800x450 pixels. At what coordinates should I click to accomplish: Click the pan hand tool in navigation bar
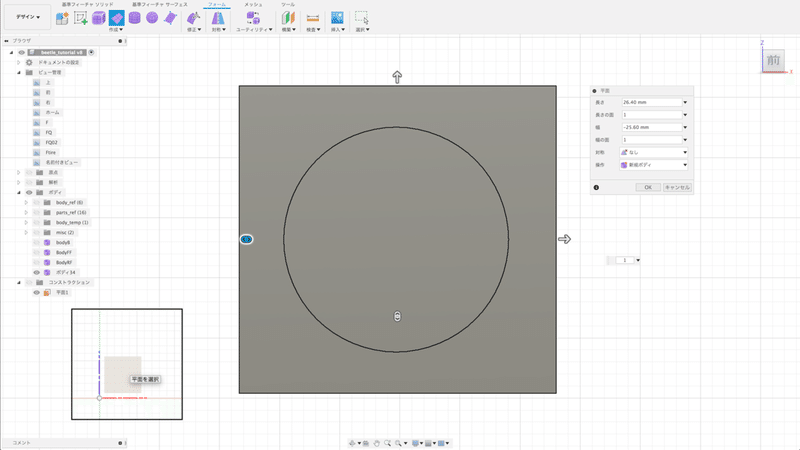pyautogui.click(x=377, y=443)
